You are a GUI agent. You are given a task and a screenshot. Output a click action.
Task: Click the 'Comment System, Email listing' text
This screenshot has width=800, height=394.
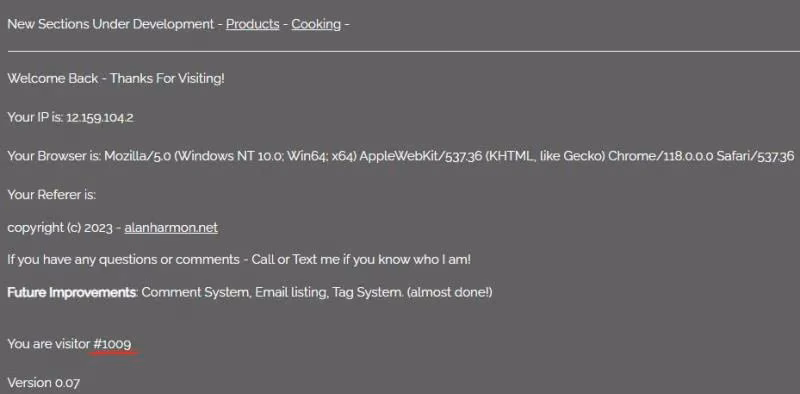(235, 292)
